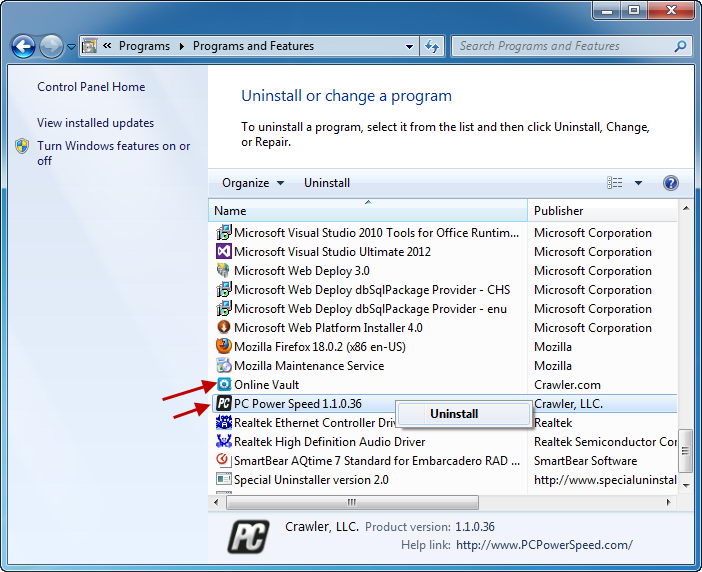Open the Organize menu
This screenshot has width=702, height=572.
click(x=253, y=183)
